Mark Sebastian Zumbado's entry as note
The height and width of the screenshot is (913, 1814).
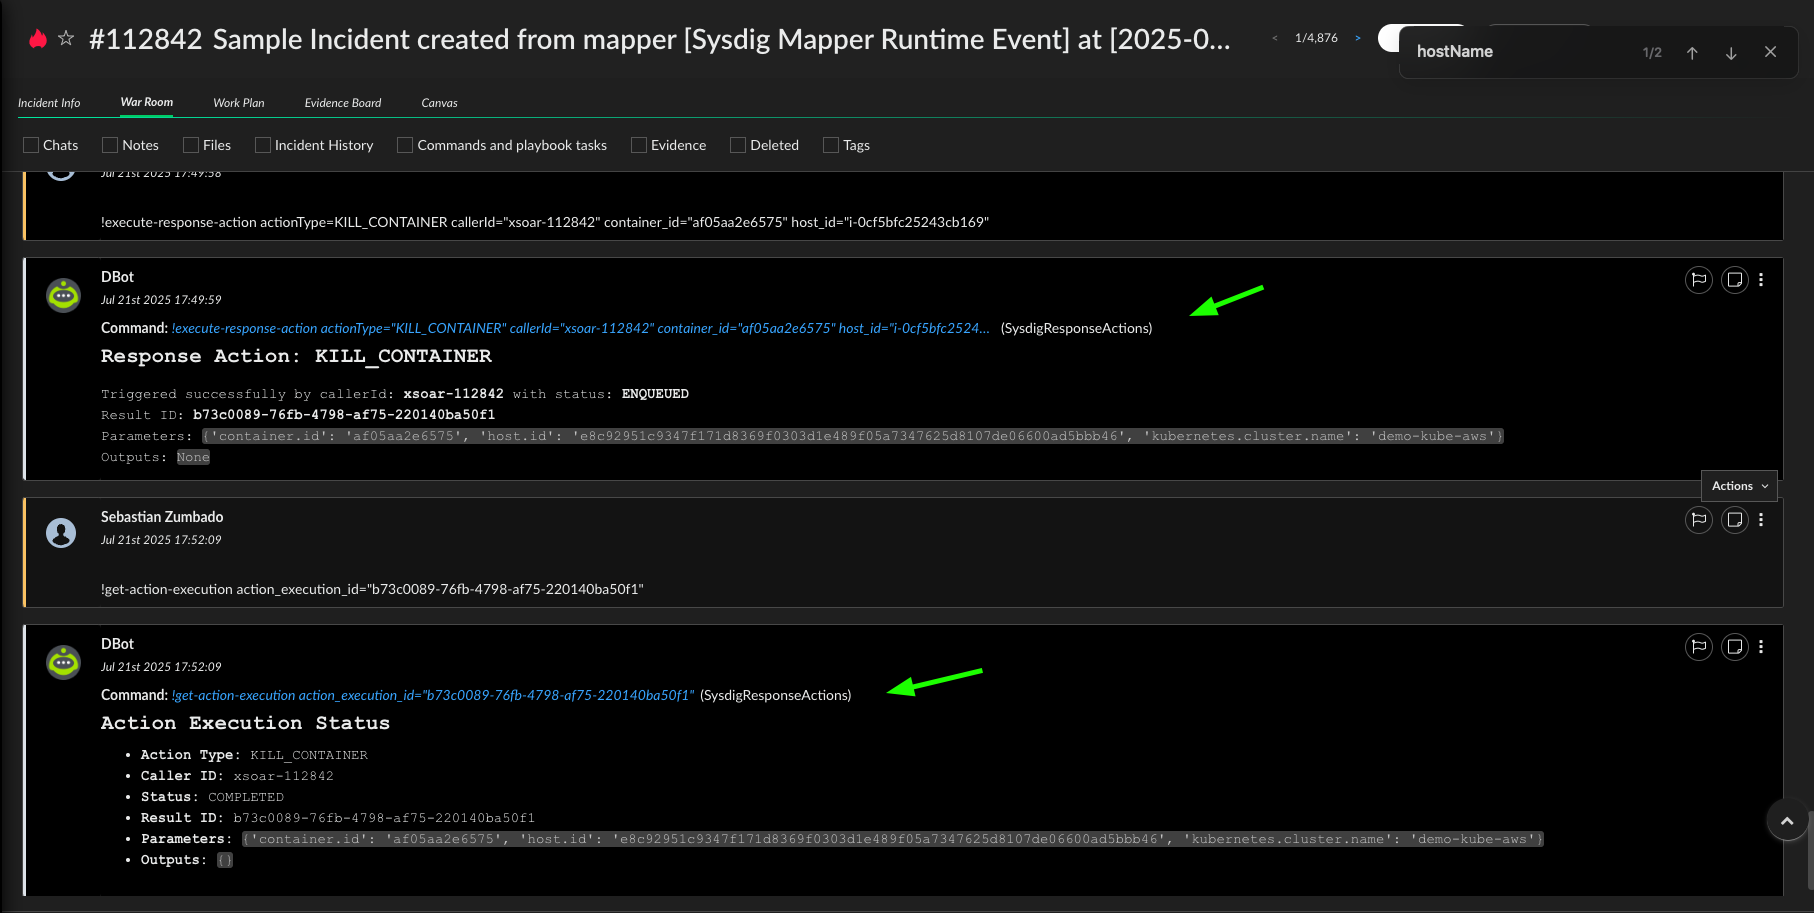(x=1735, y=520)
